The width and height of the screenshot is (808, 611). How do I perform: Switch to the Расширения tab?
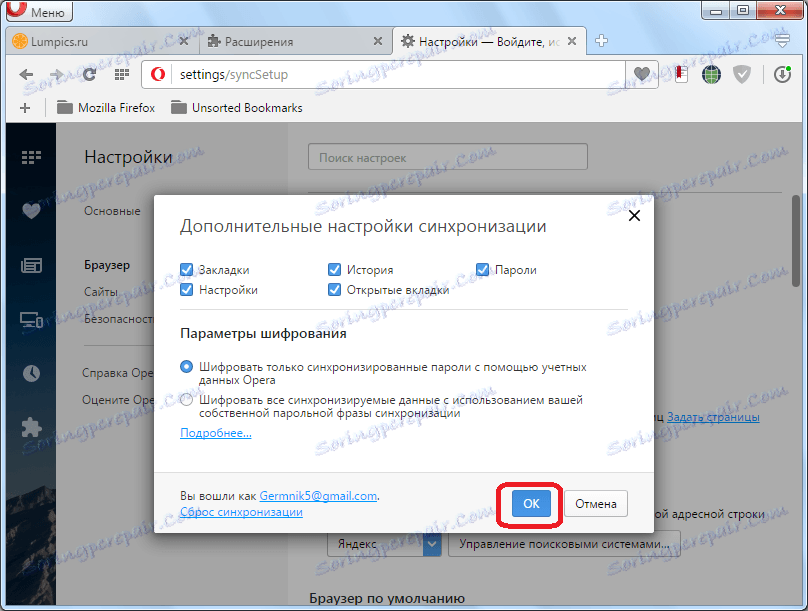point(295,41)
